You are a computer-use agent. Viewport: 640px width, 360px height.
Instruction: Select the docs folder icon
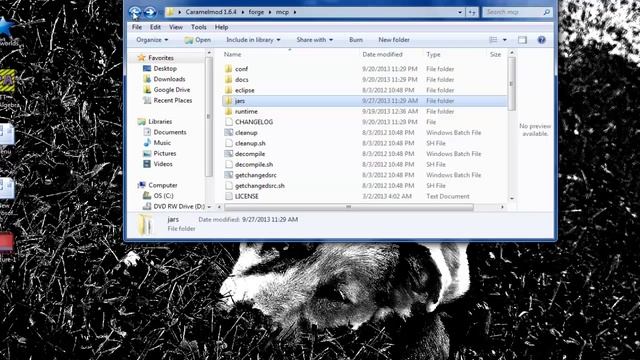229,80
